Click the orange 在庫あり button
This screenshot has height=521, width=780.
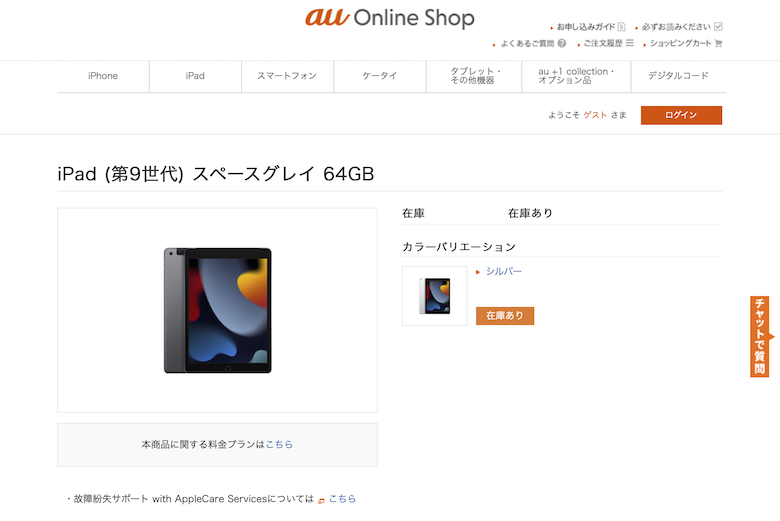[x=504, y=315]
